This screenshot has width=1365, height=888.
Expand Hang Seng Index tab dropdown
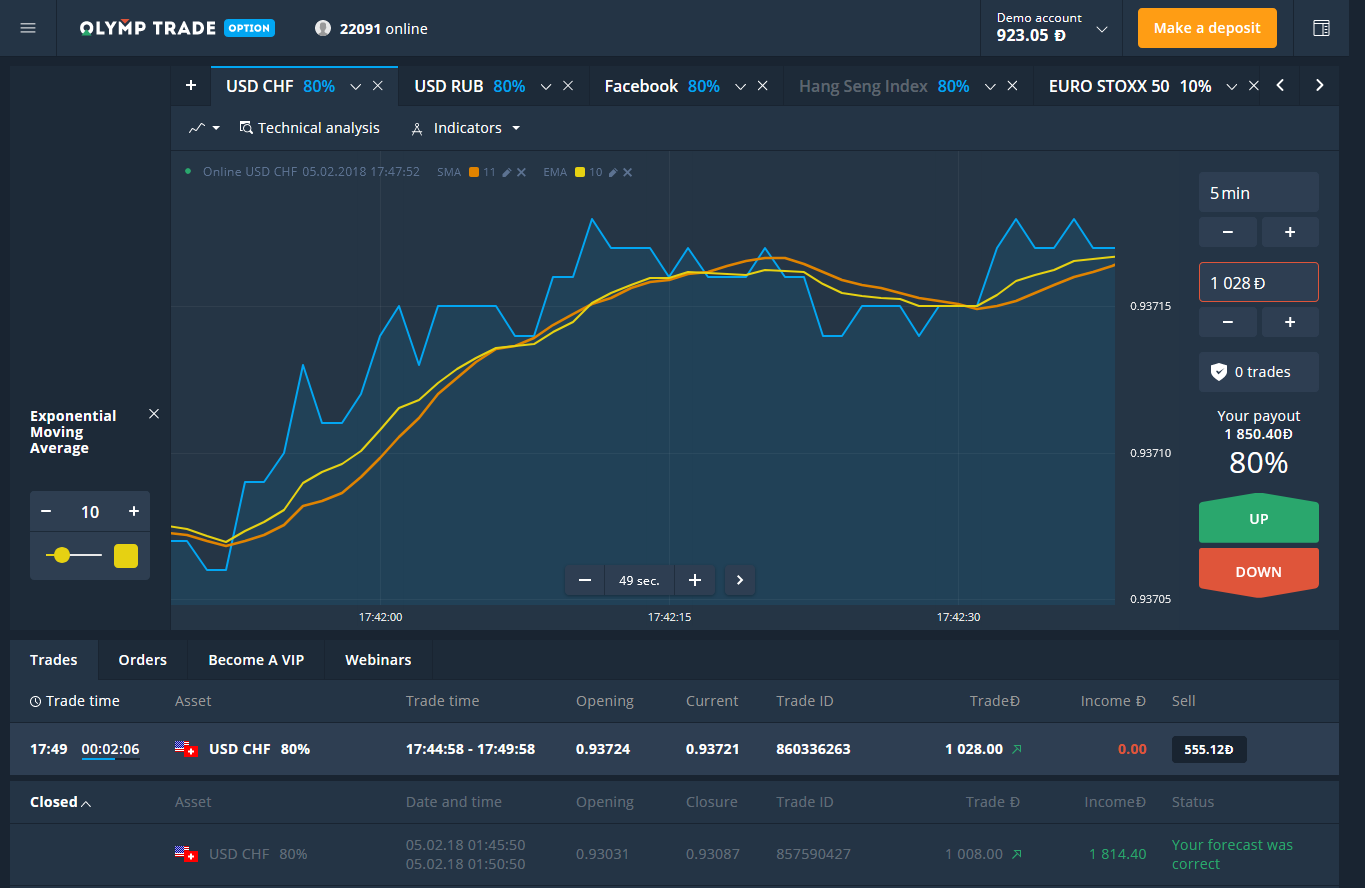tap(990, 87)
